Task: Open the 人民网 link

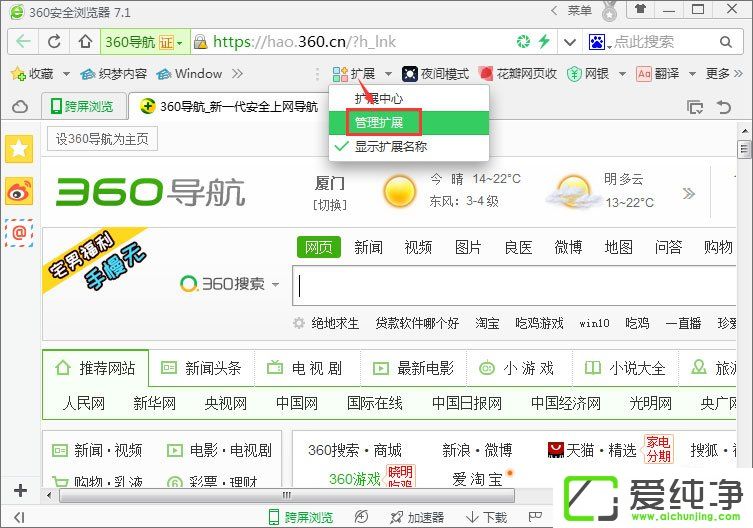Action: (x=83, y=403)
